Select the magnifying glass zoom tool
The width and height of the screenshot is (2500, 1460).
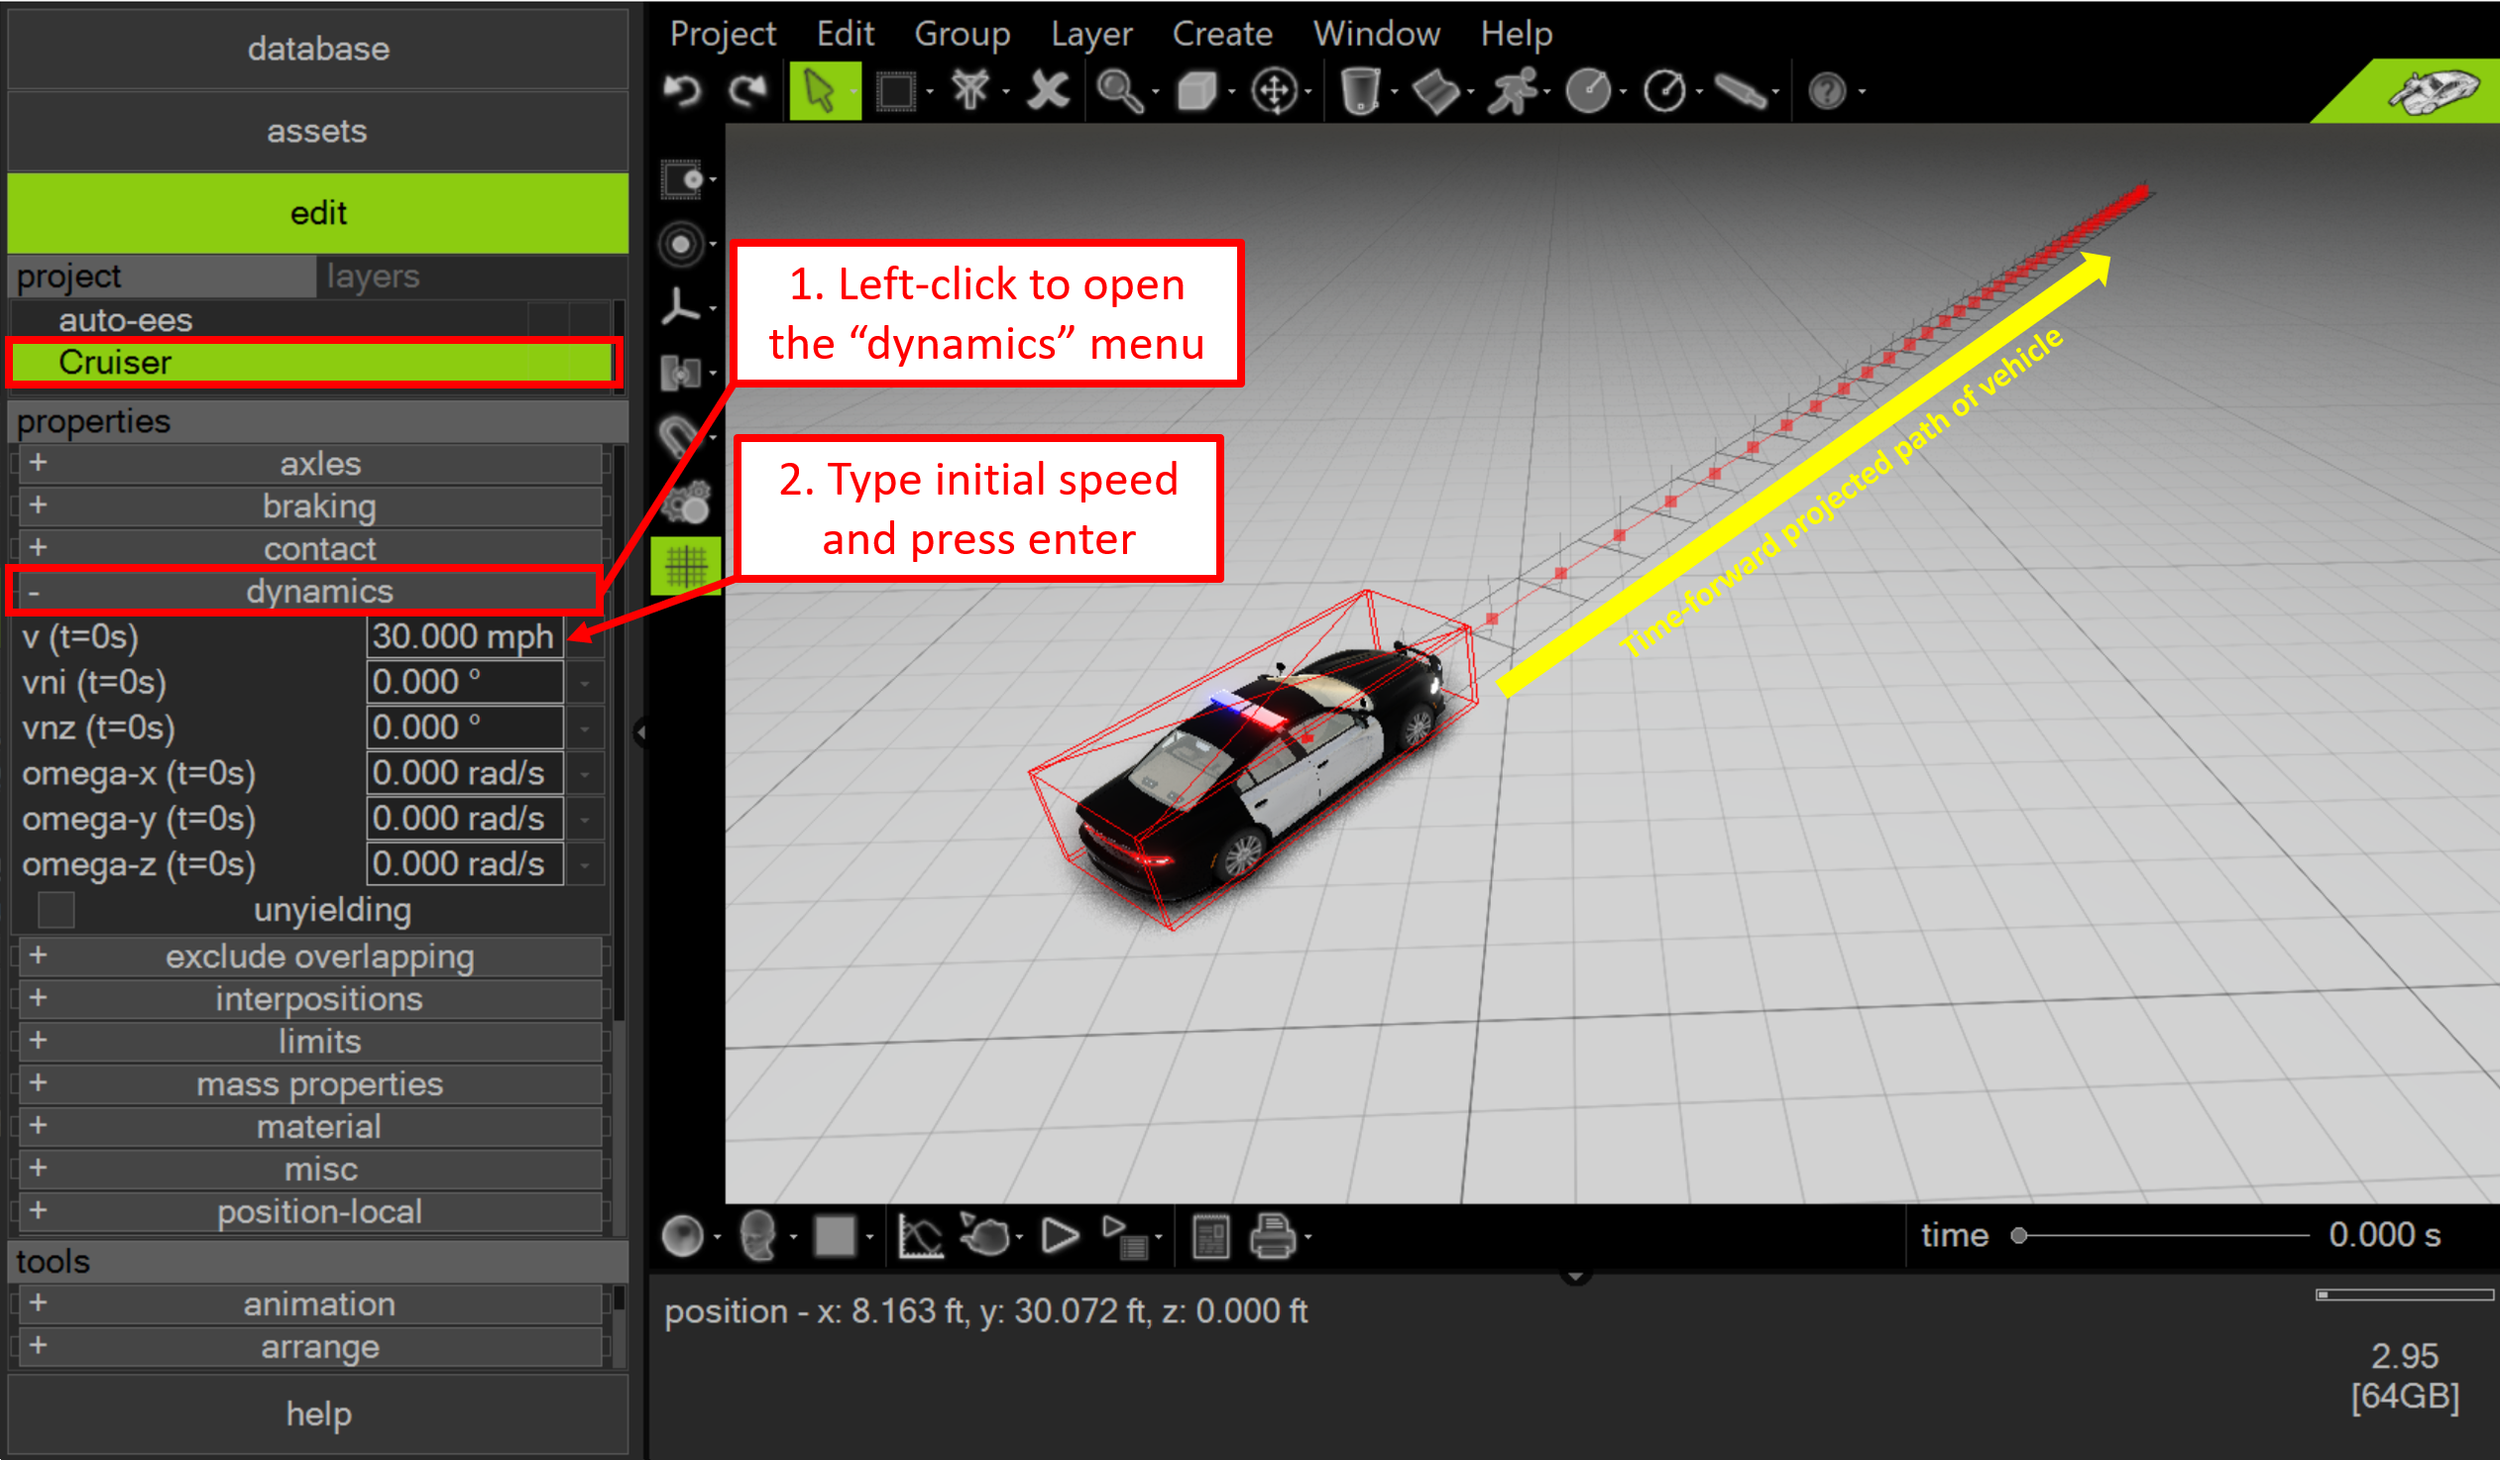pyautogui.click(x=1119, y=91)
